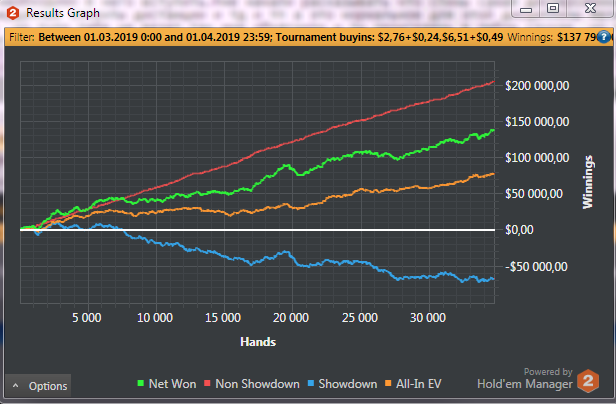Viewport: 616px width, 404px height.
Task: Click the Results Graph window title
Action: pyautogui.click(x=63, y=13)
